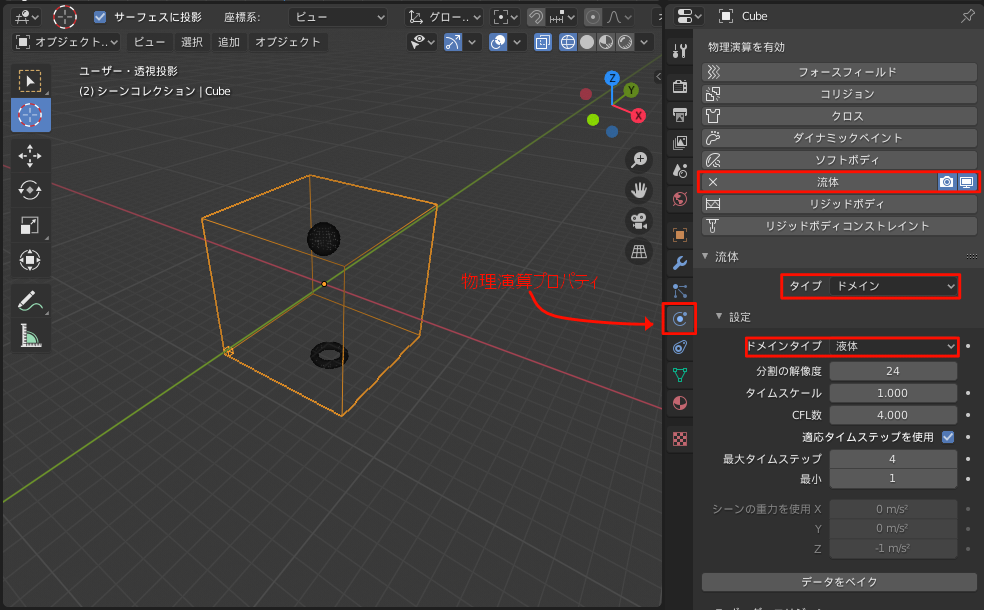Open the Scene properties tab
The width and height of the screenshot is (984, 610).
pos(680,171)
